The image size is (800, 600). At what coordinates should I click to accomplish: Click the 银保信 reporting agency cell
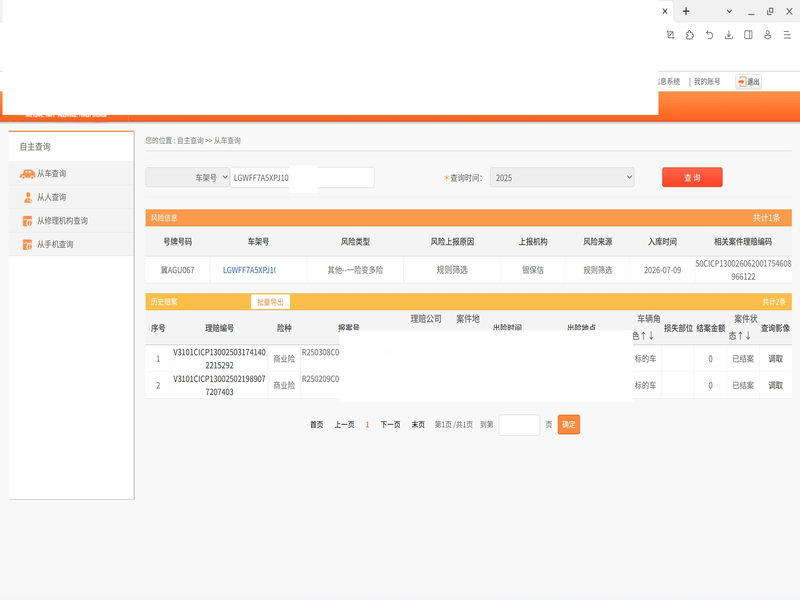[533, 270]
